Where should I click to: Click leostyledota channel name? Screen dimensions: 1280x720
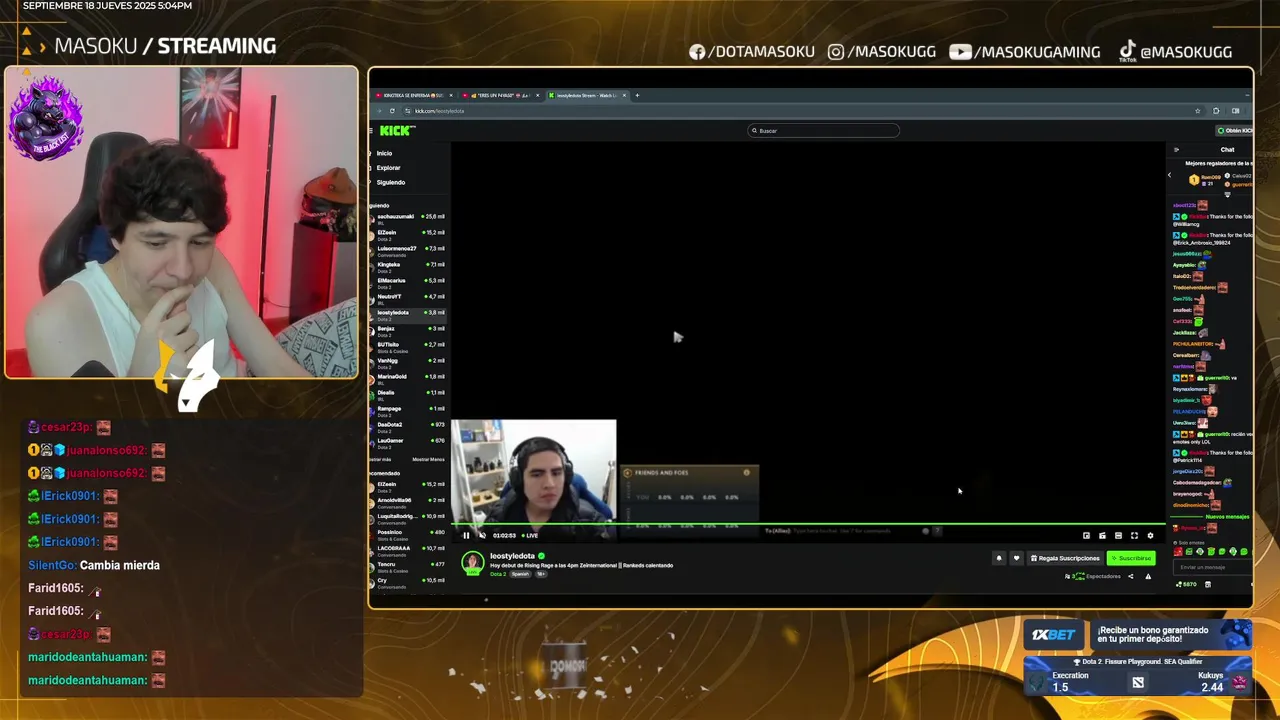(x=512, y=556)
